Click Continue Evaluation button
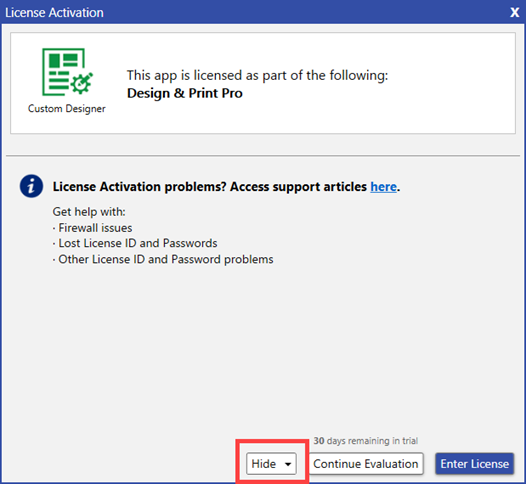Screen dimensions: 526x484 [366, 464]
